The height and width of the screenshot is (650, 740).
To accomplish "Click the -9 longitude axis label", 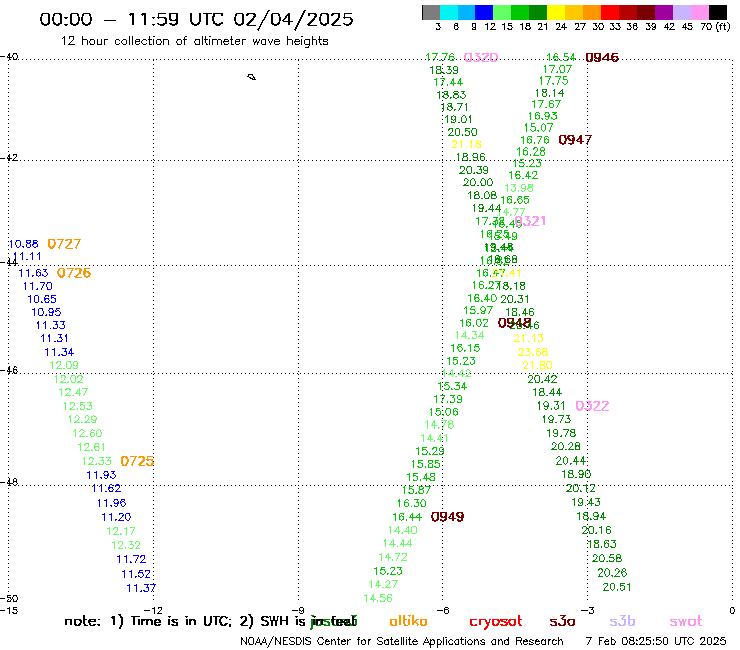I will 299,611.
